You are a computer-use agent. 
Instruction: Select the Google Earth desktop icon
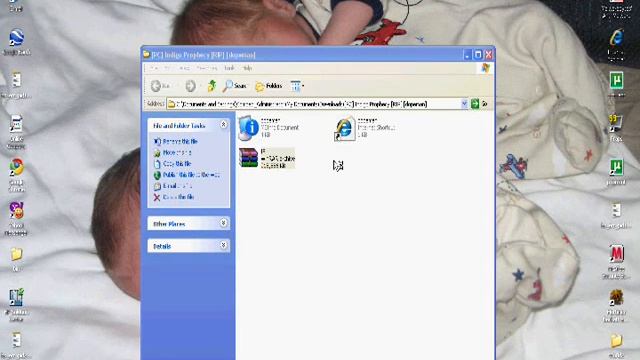point(16,42)
